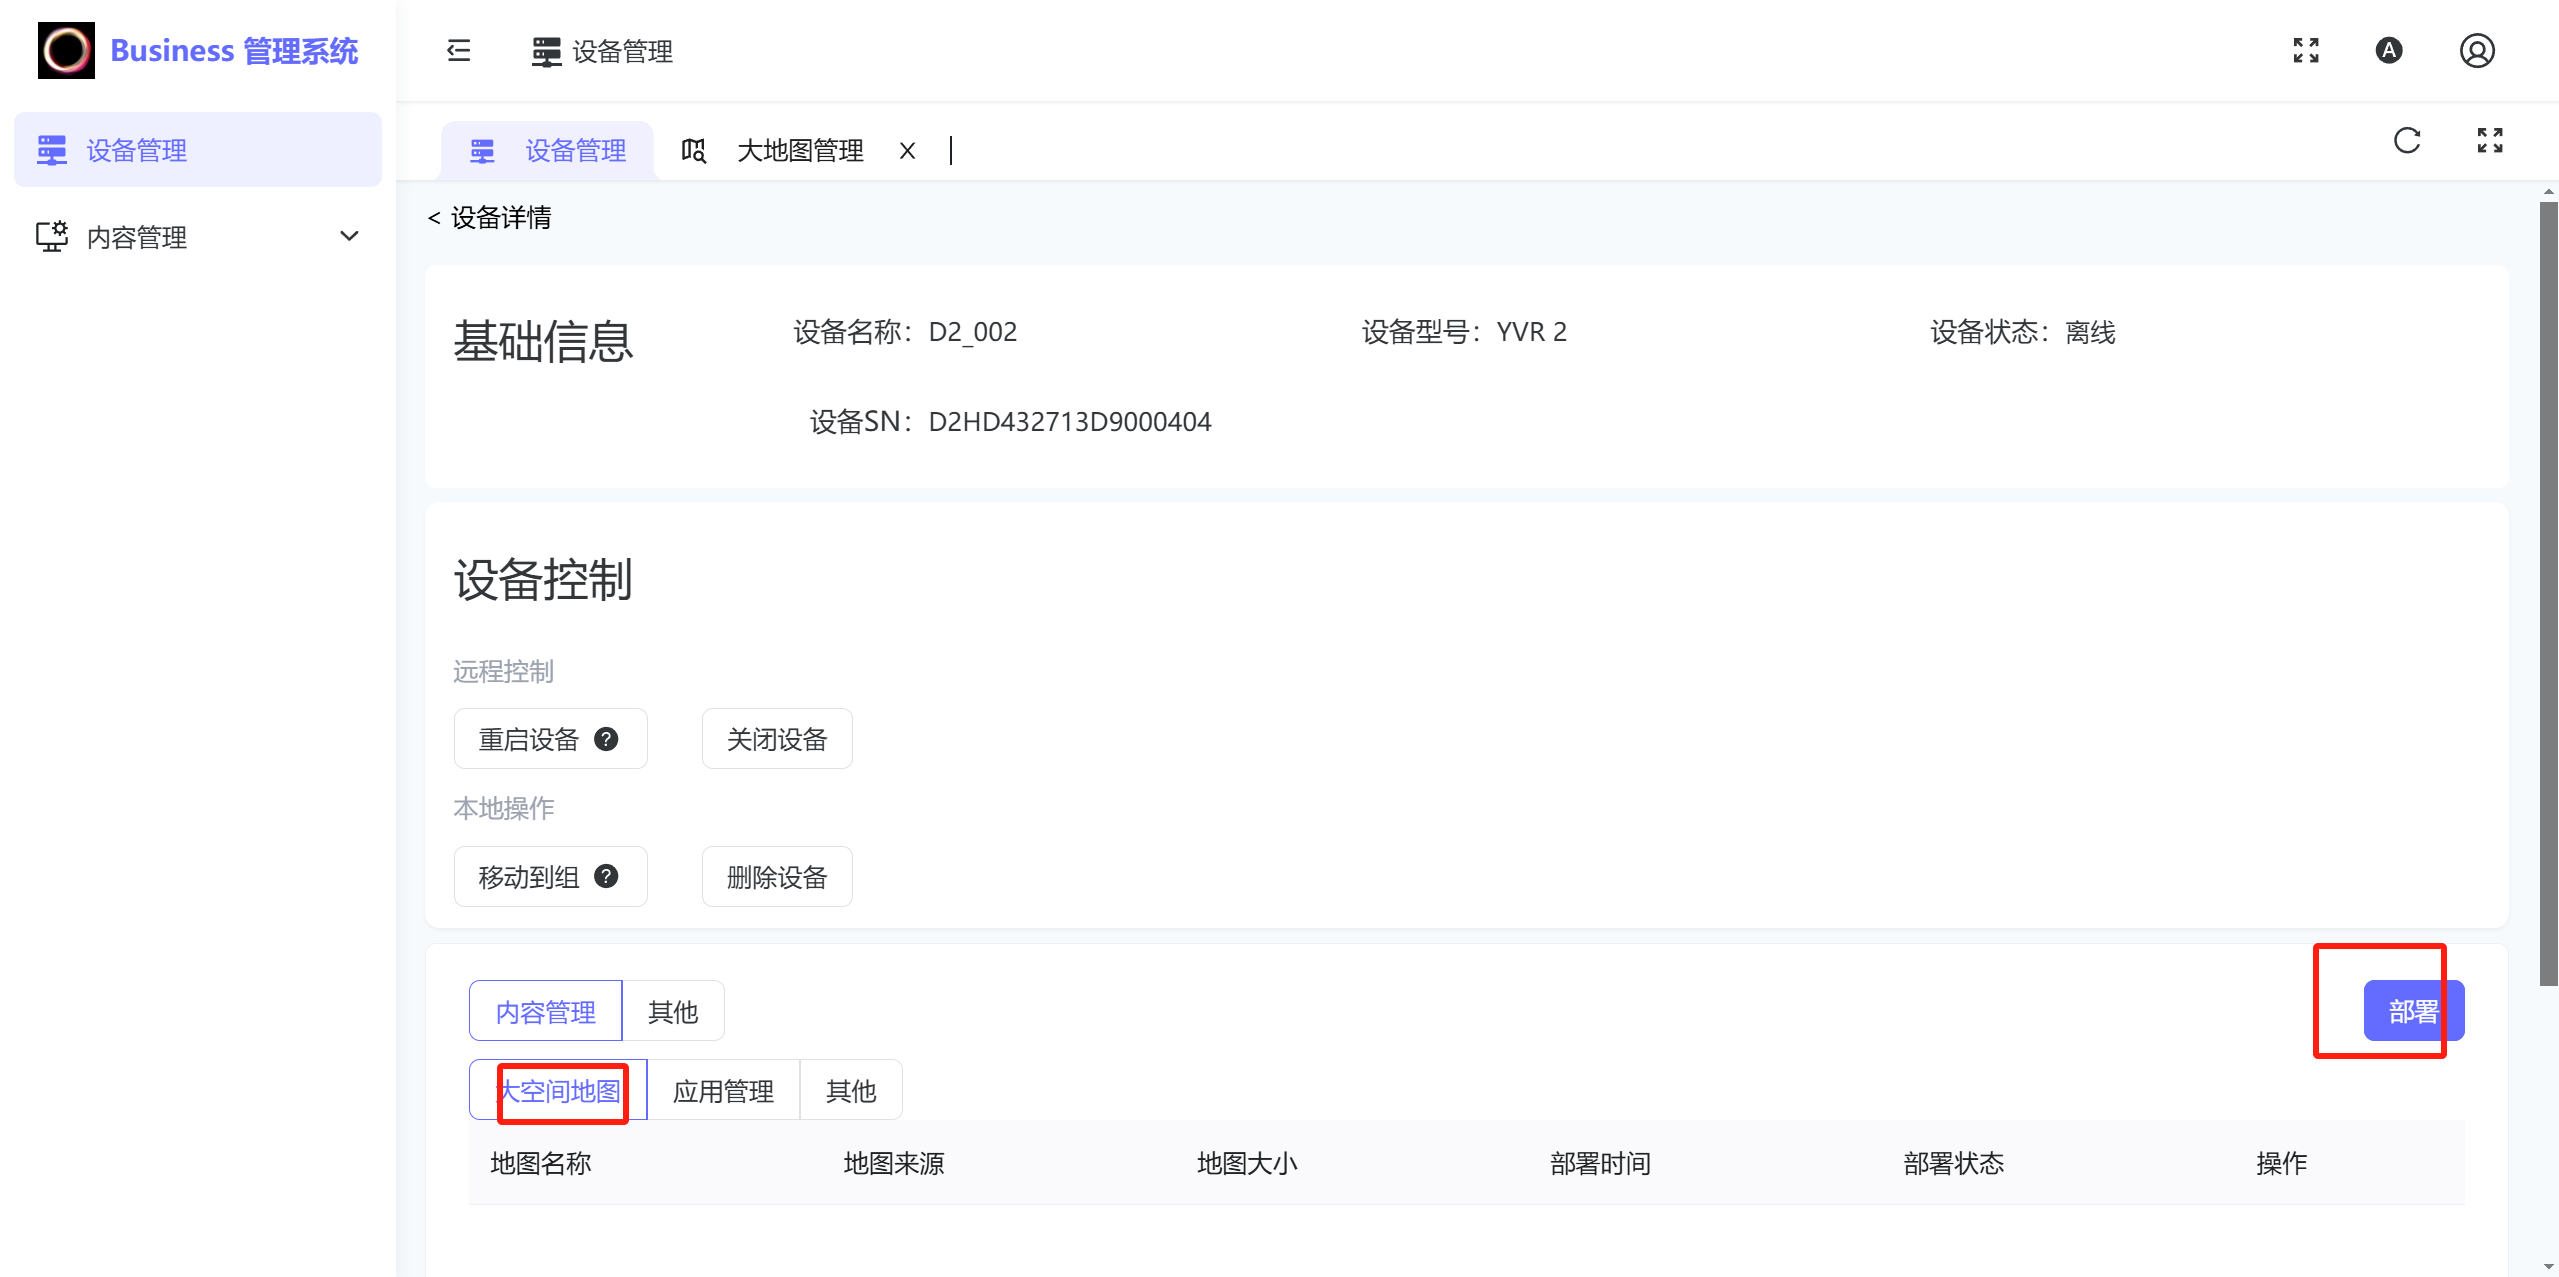Collapse the sidebar using the menu collapse icon

pyautogui.click(x=457, y=50)
